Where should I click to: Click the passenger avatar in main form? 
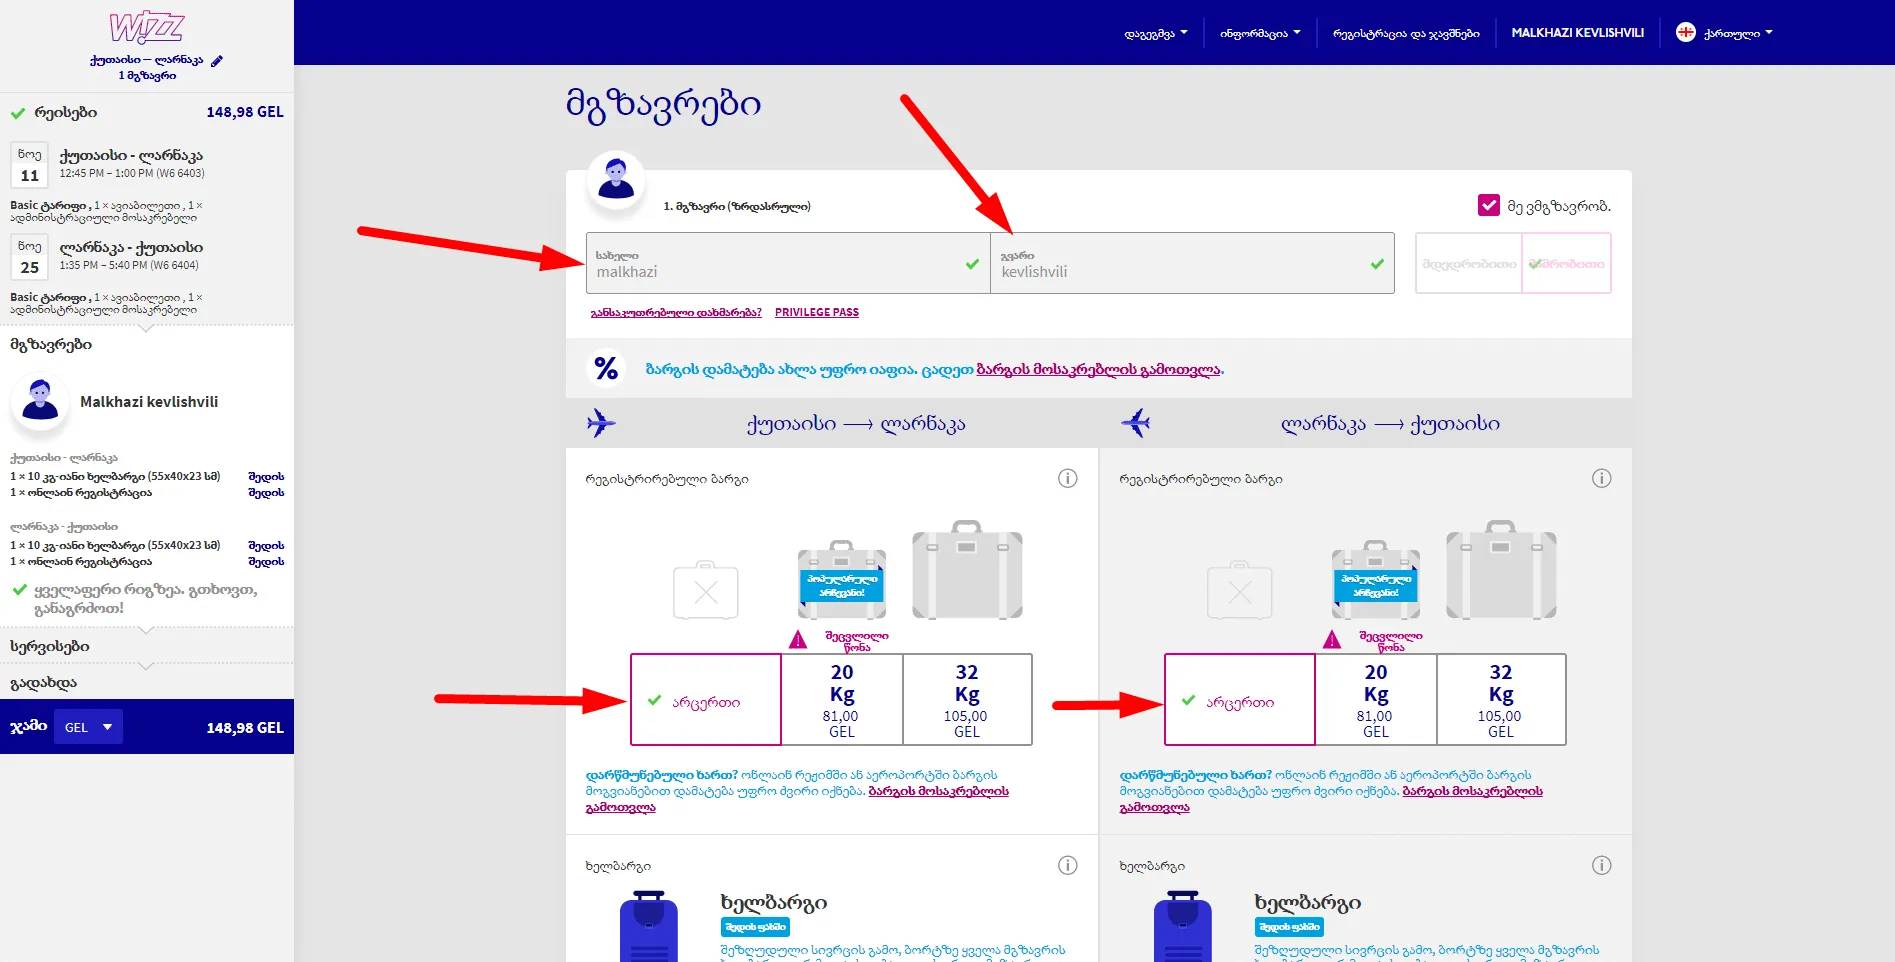point(616,181)
